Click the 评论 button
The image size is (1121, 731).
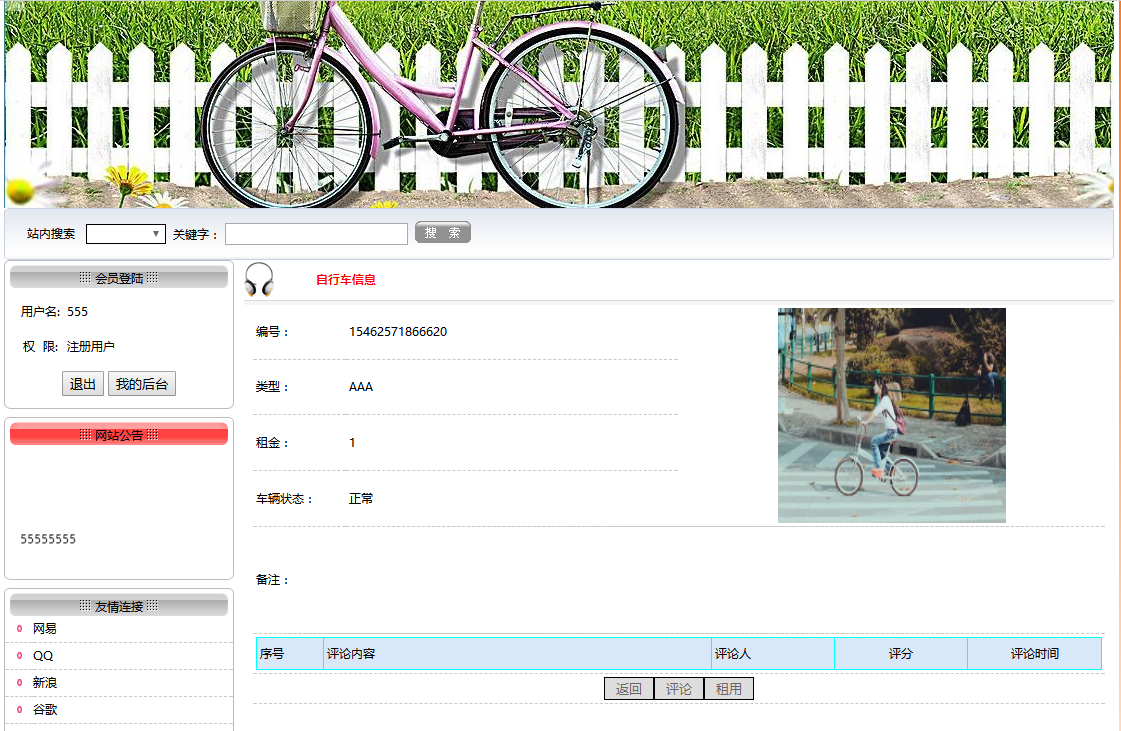(x=678, y=689)
